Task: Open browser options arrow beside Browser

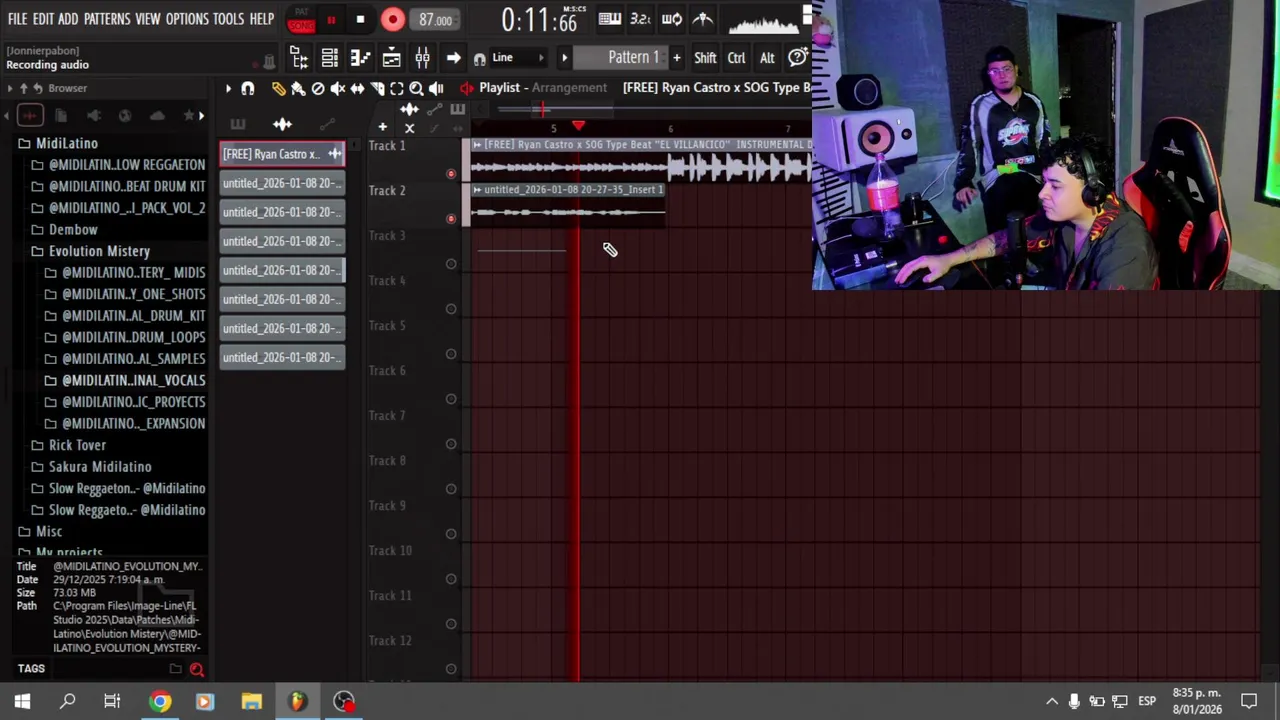Action: pos(10,88)
